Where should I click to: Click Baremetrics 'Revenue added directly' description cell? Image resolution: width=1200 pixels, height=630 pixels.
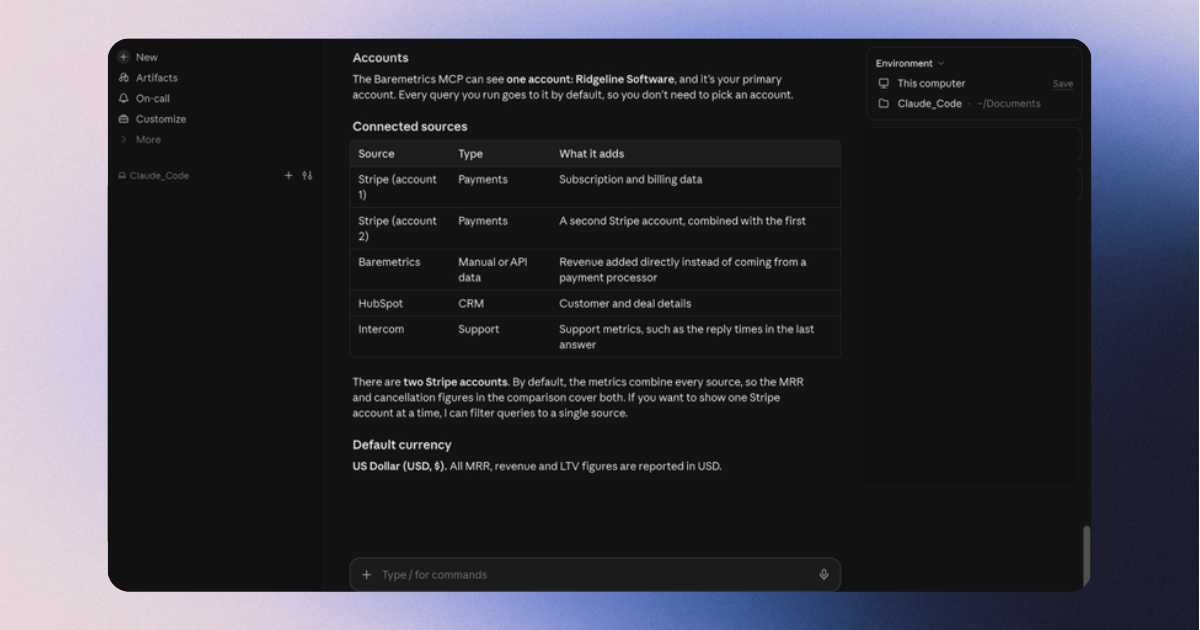coord(683,270)
